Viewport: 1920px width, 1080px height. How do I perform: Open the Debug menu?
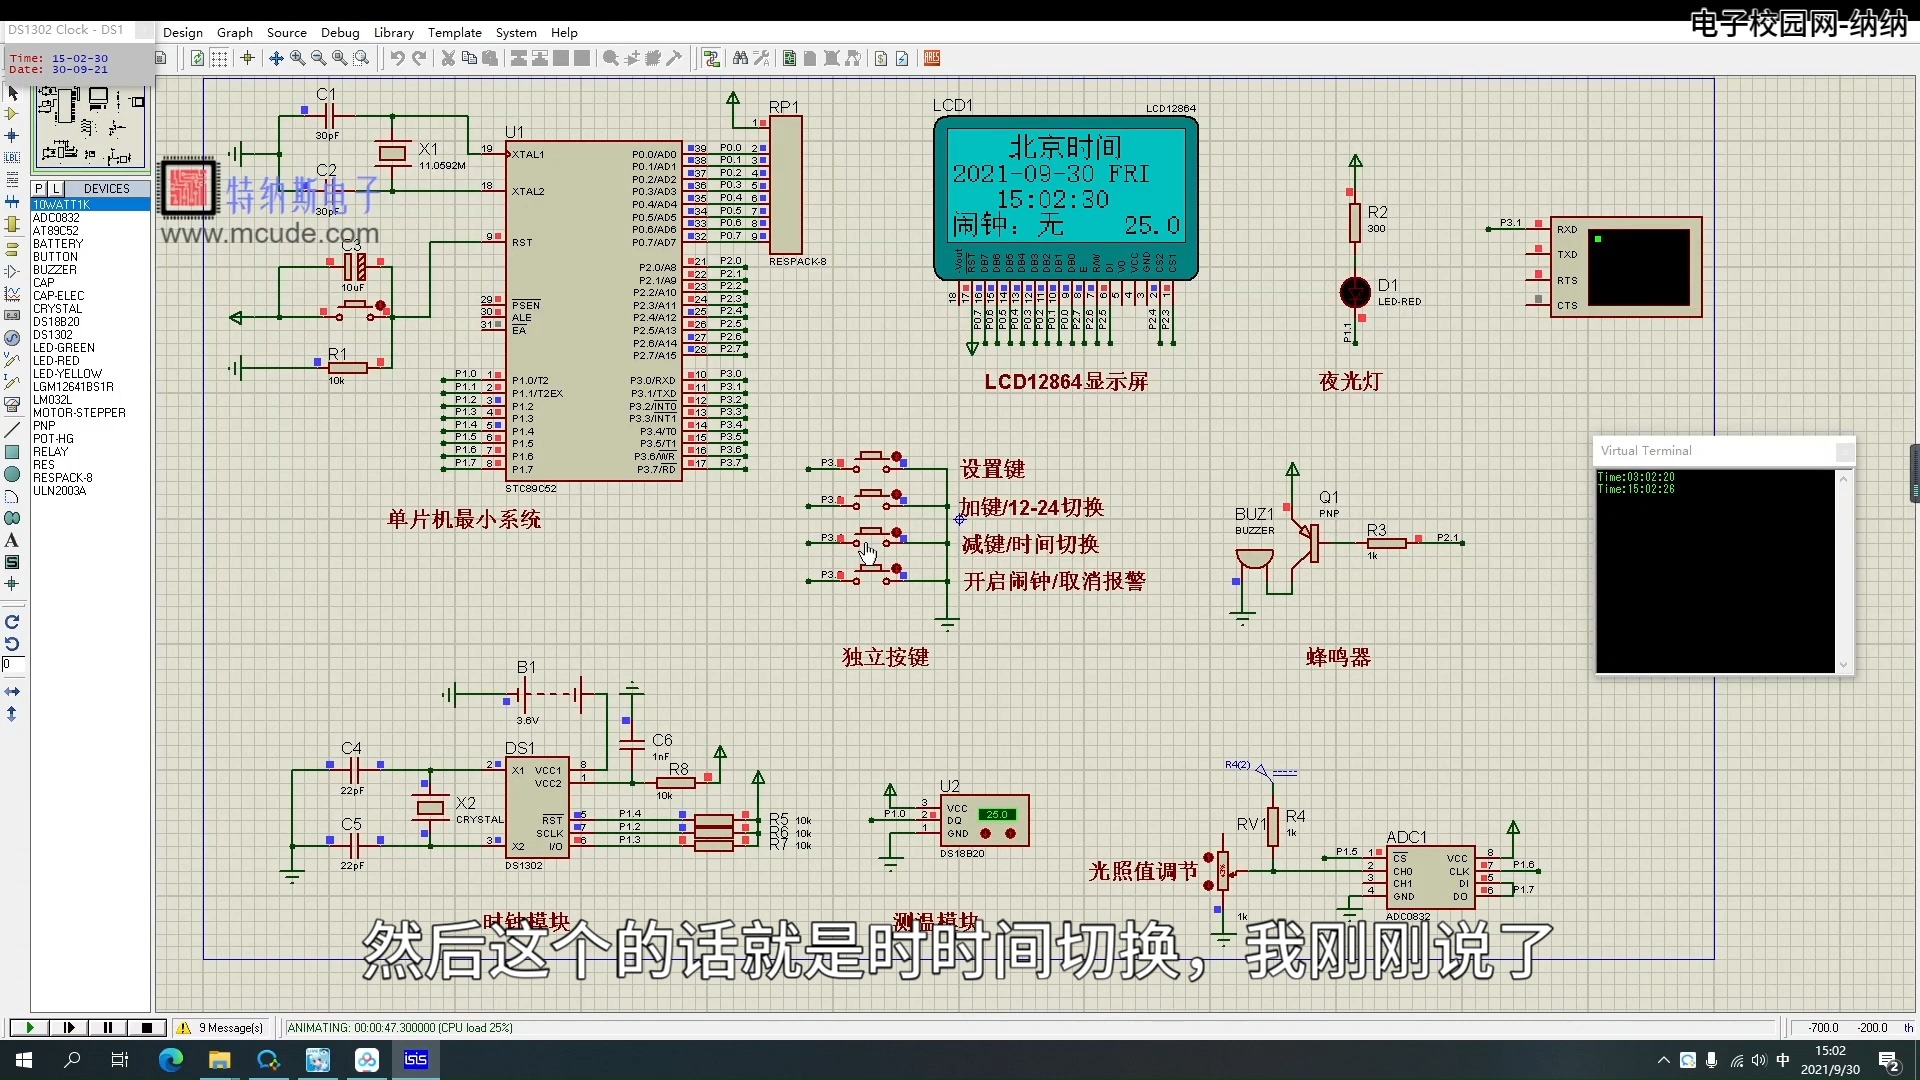pyautogui.click(x=340, y=32)
